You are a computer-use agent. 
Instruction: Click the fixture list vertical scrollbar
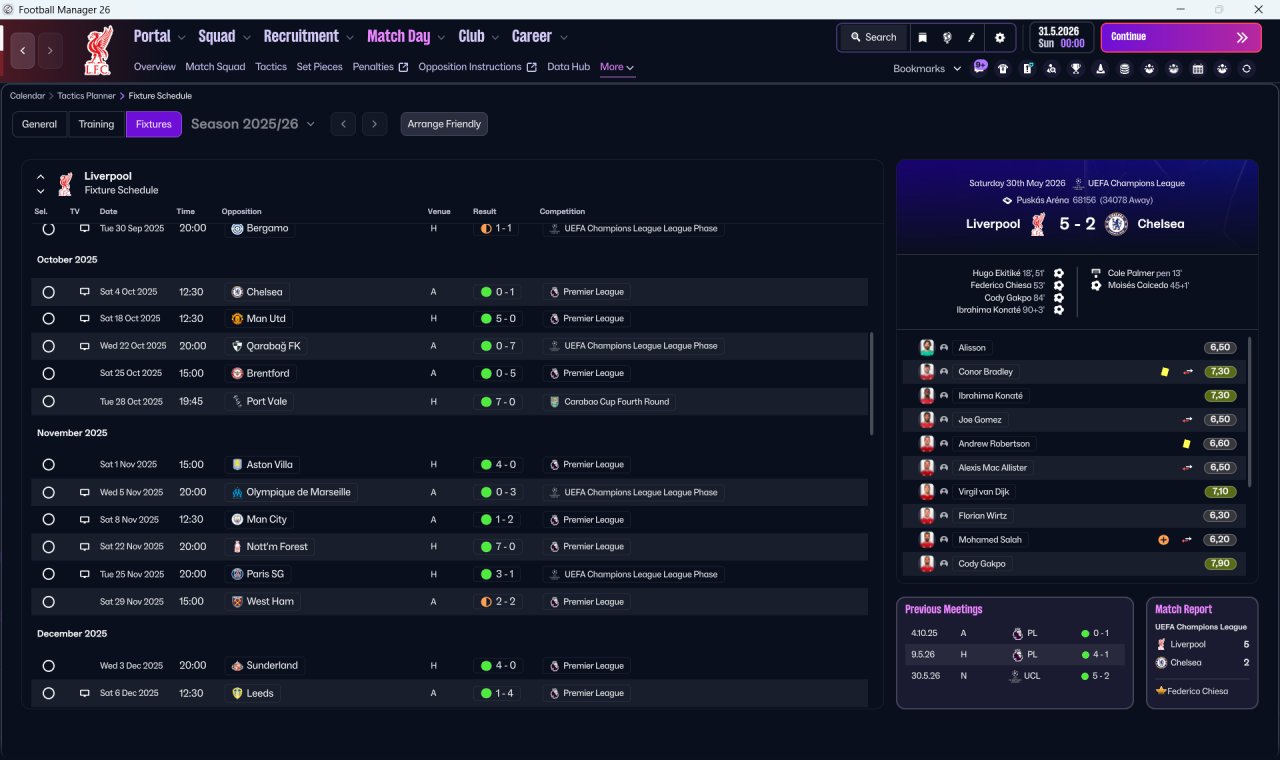(x=872, y=384)
